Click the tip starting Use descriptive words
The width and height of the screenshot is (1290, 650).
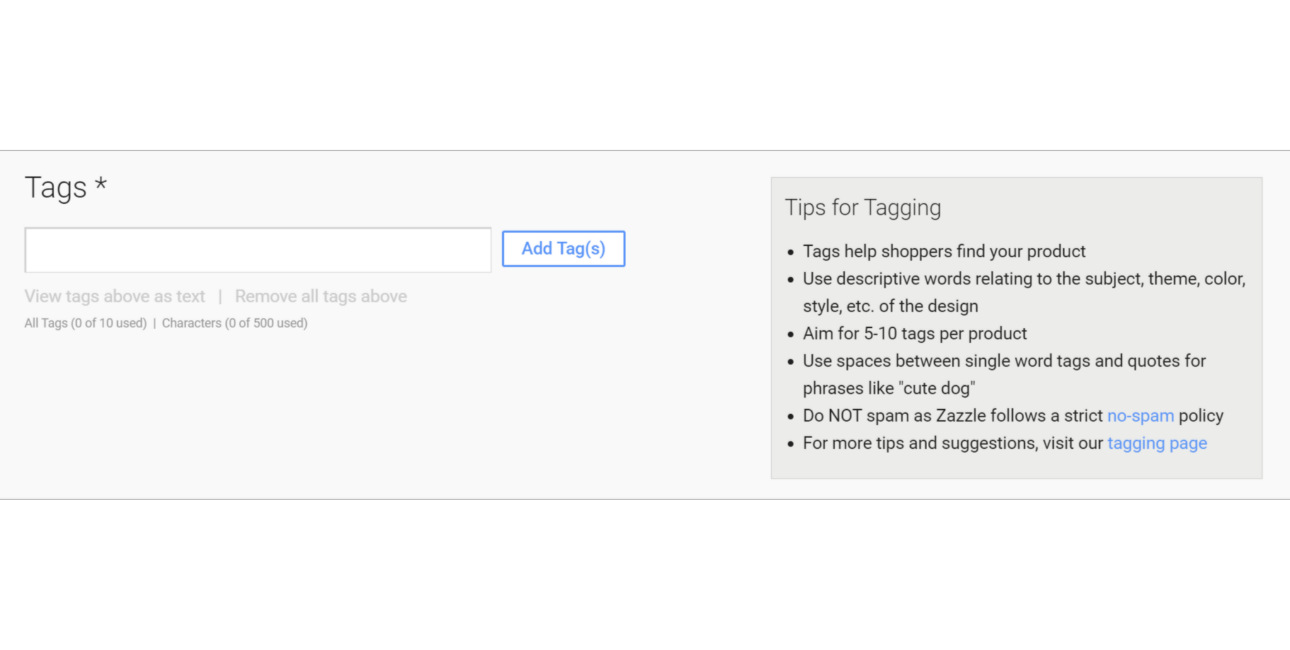point(1024,279)
